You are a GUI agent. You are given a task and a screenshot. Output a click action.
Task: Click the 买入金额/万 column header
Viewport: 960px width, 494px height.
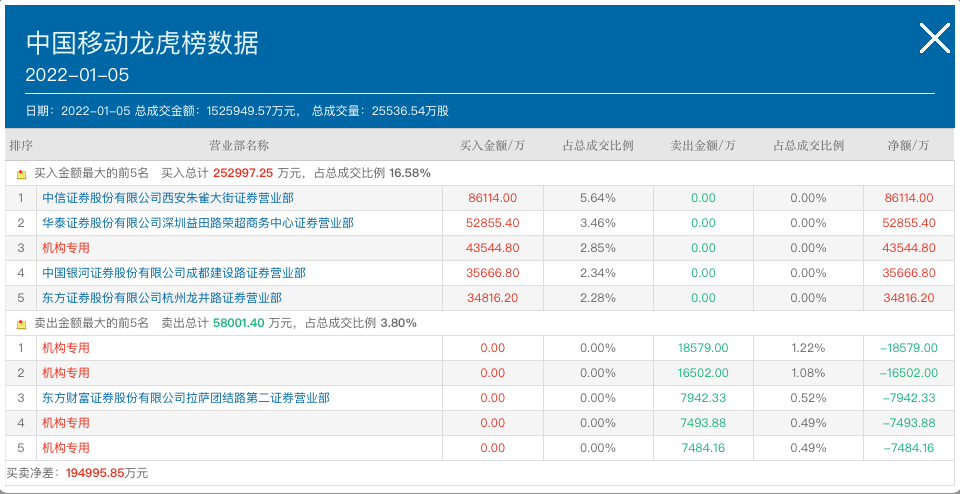click(x=492, y=146)
